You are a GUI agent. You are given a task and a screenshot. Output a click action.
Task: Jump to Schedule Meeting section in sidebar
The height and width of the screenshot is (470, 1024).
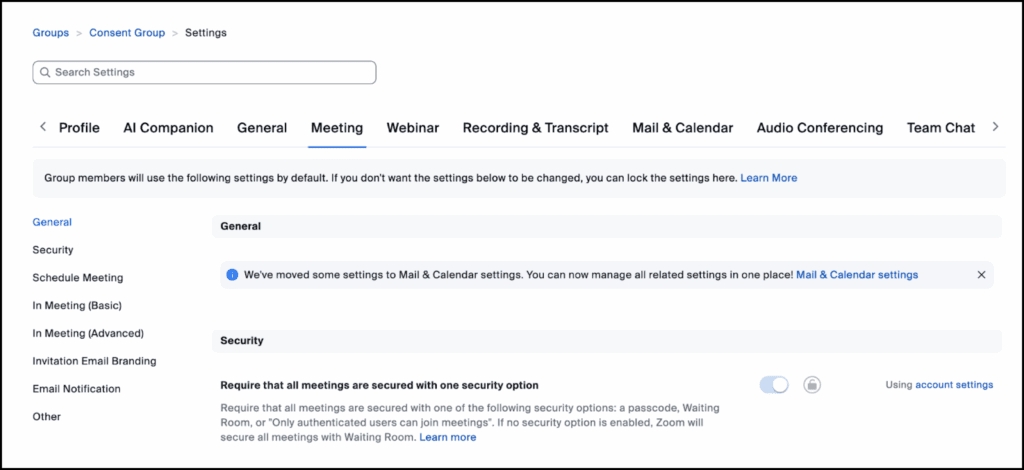coord(78,278)
